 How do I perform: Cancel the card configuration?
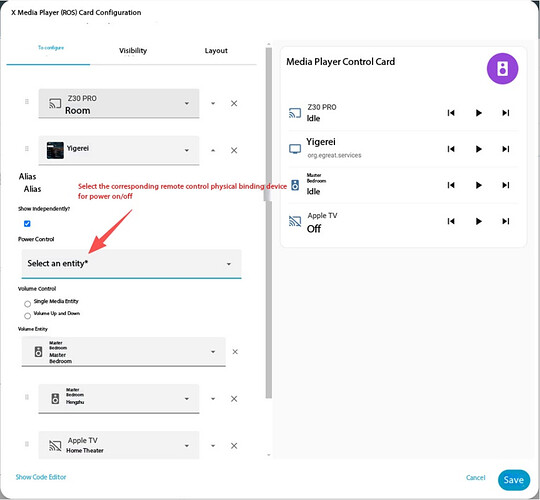476,478
